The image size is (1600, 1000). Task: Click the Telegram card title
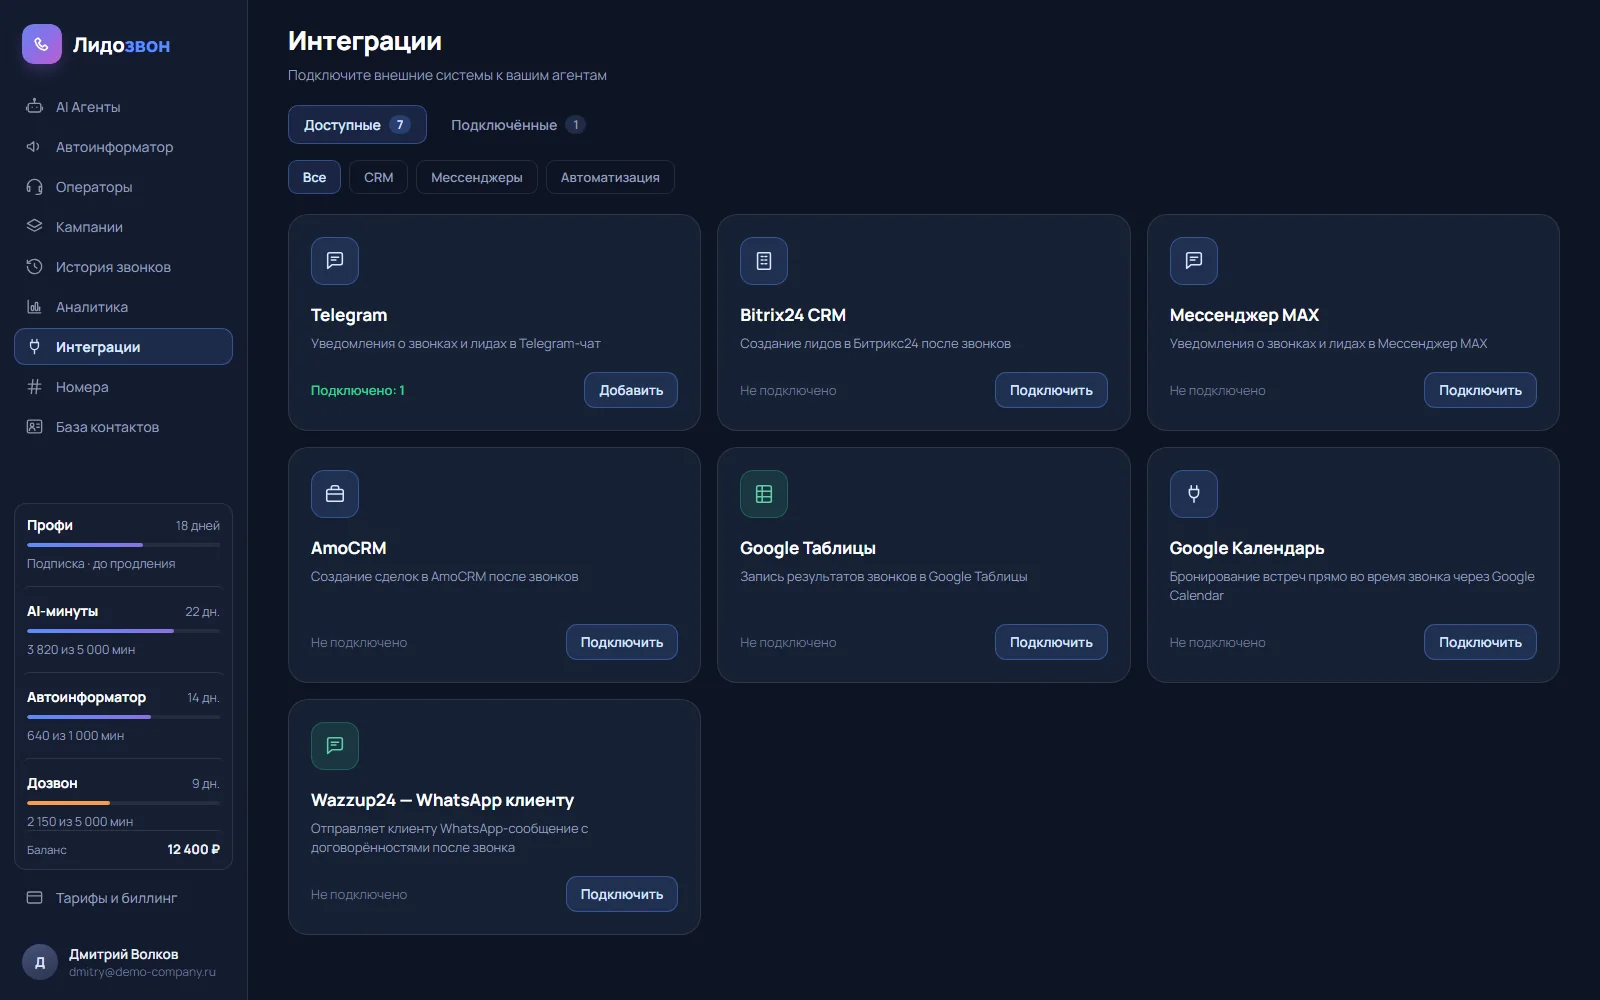(349, 315)
